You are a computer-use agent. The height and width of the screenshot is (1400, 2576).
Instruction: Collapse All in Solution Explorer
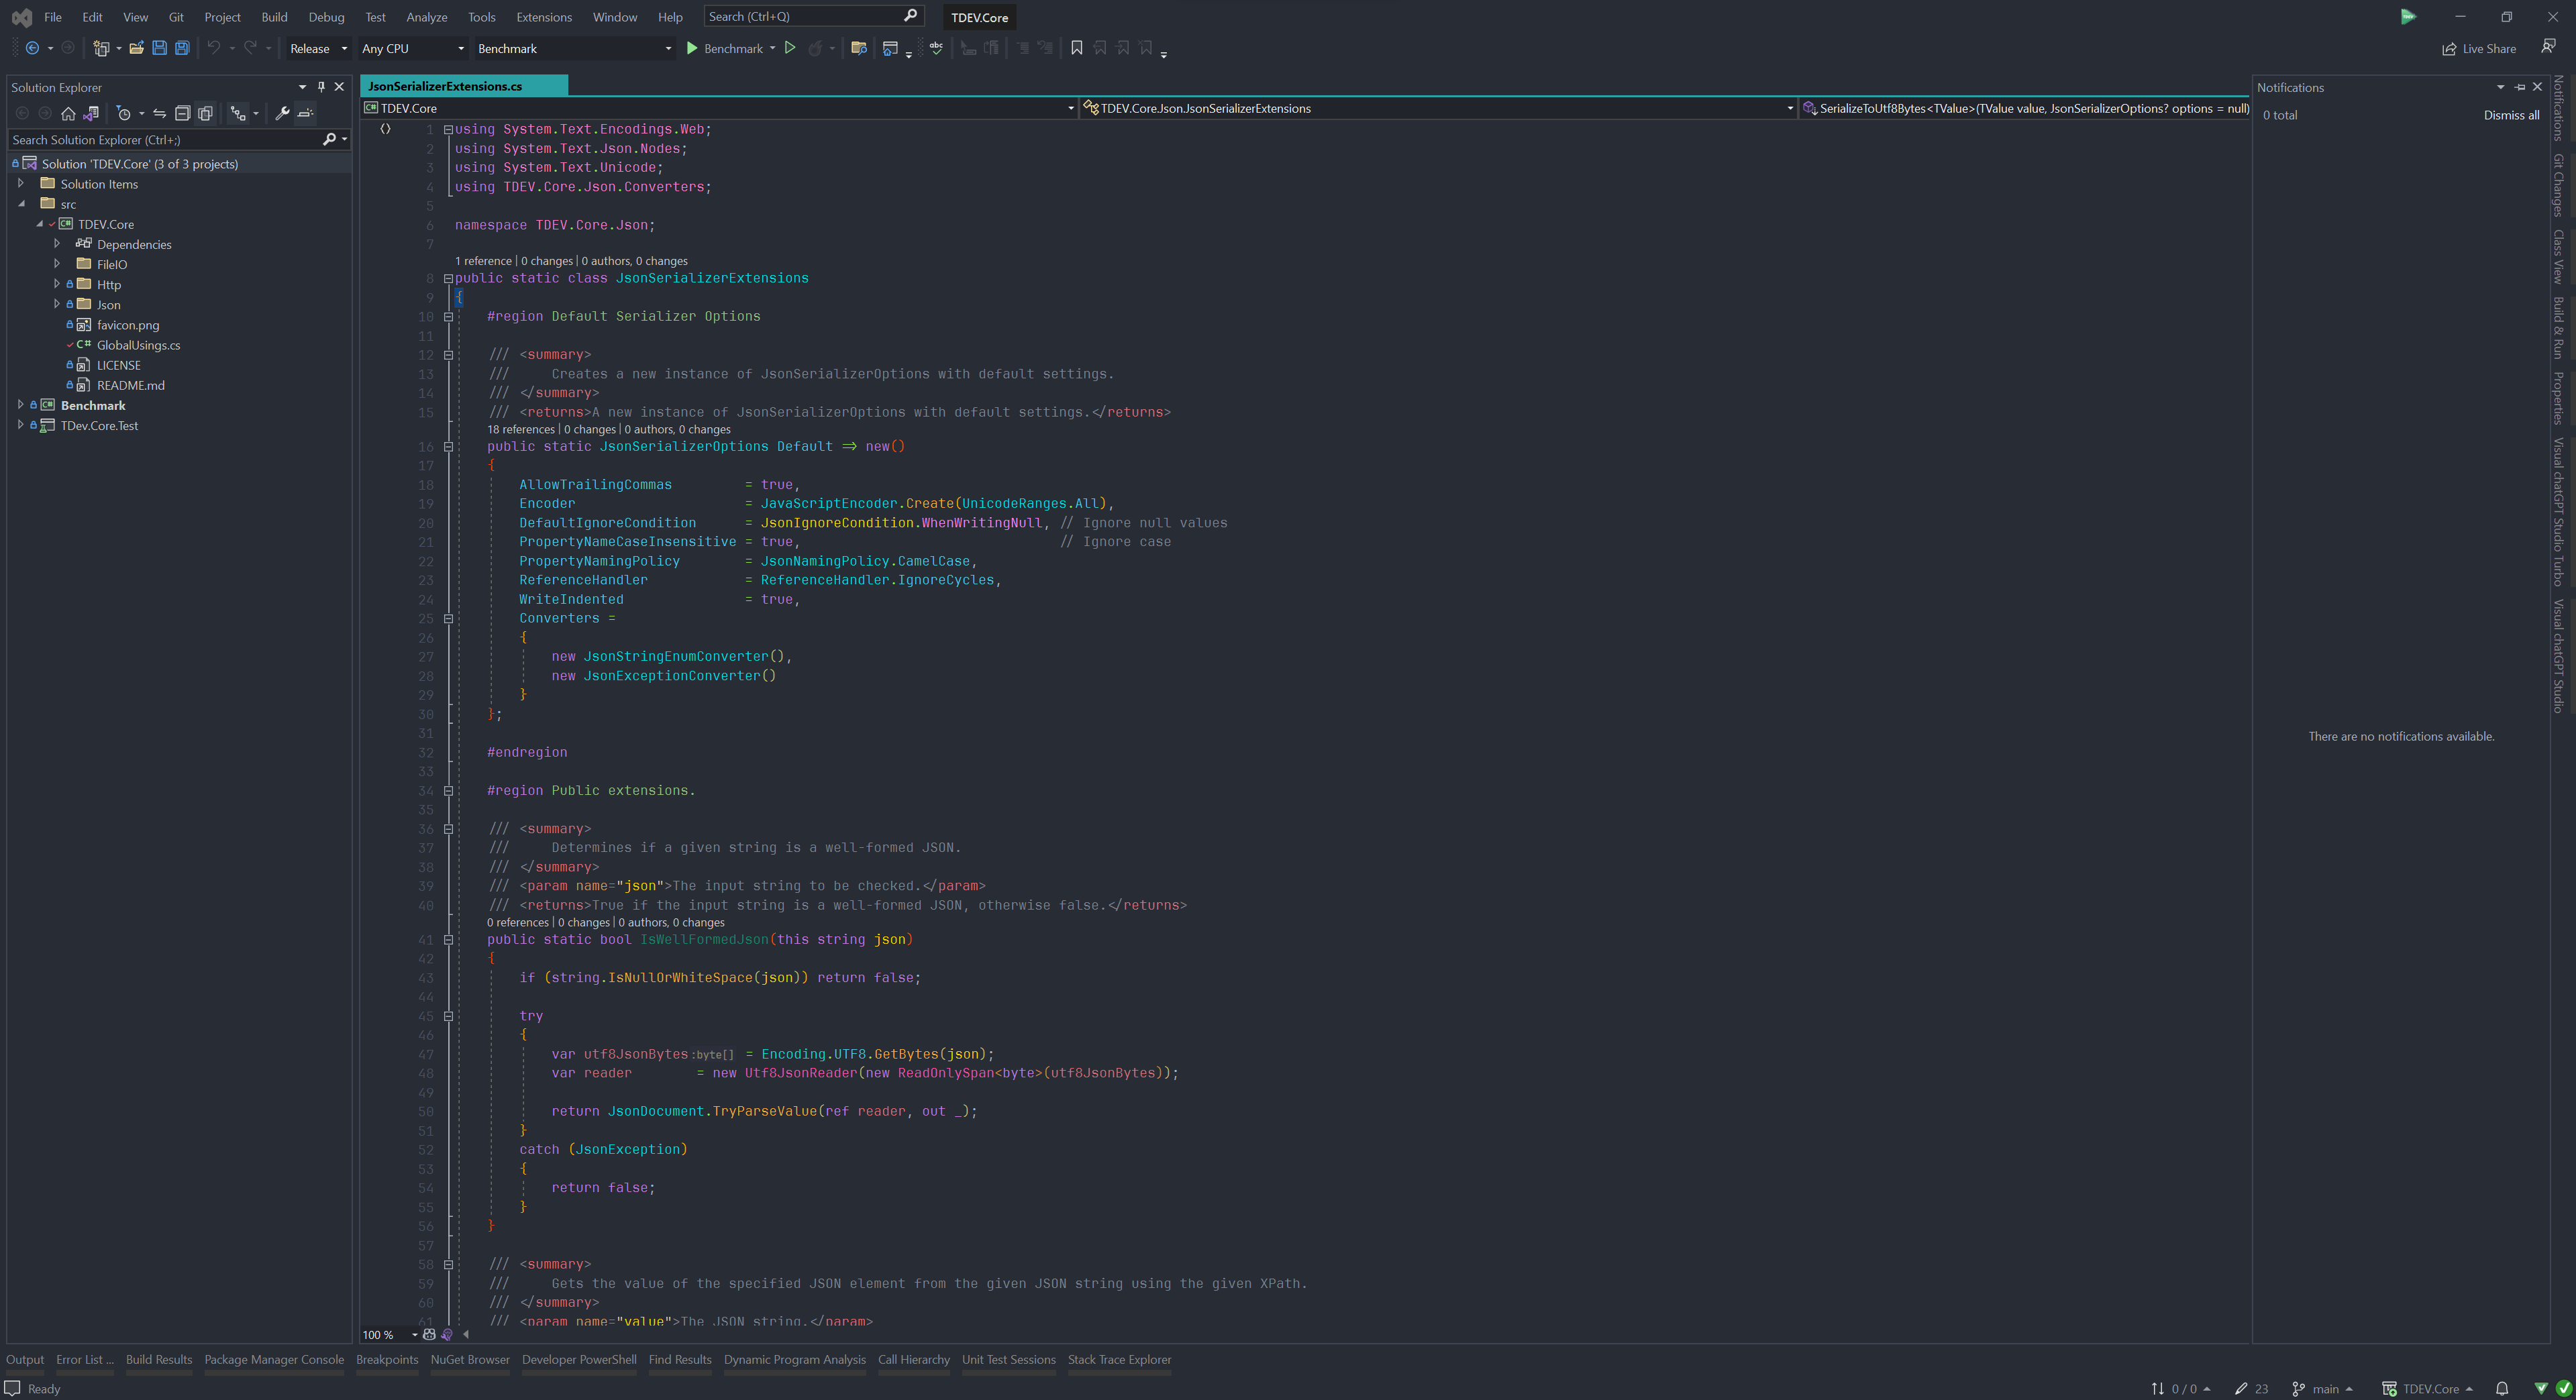pos(182,113)
